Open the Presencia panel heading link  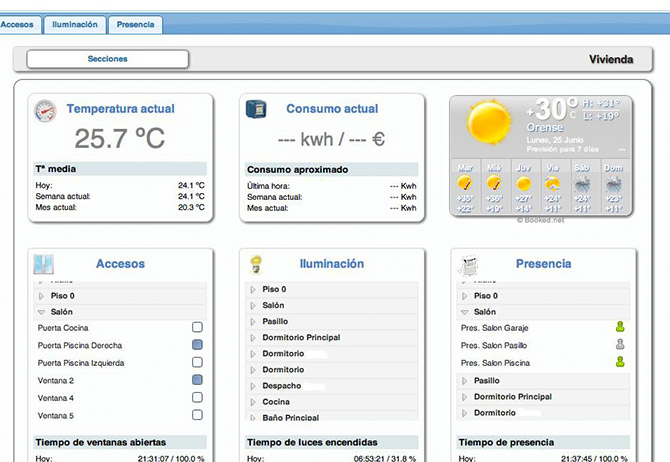[x=544, y=264]
